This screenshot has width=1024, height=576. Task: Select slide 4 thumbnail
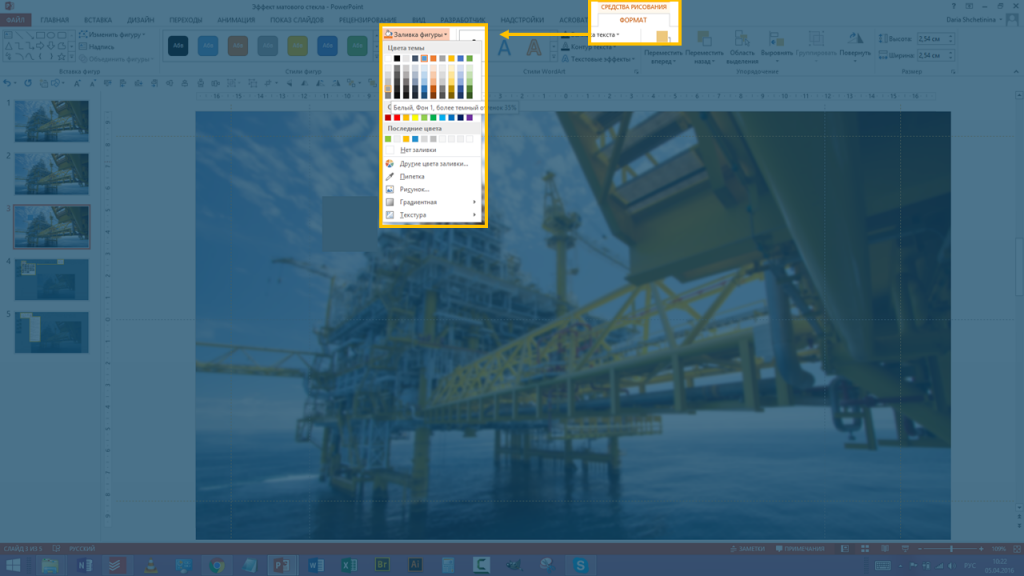[51, 279]
